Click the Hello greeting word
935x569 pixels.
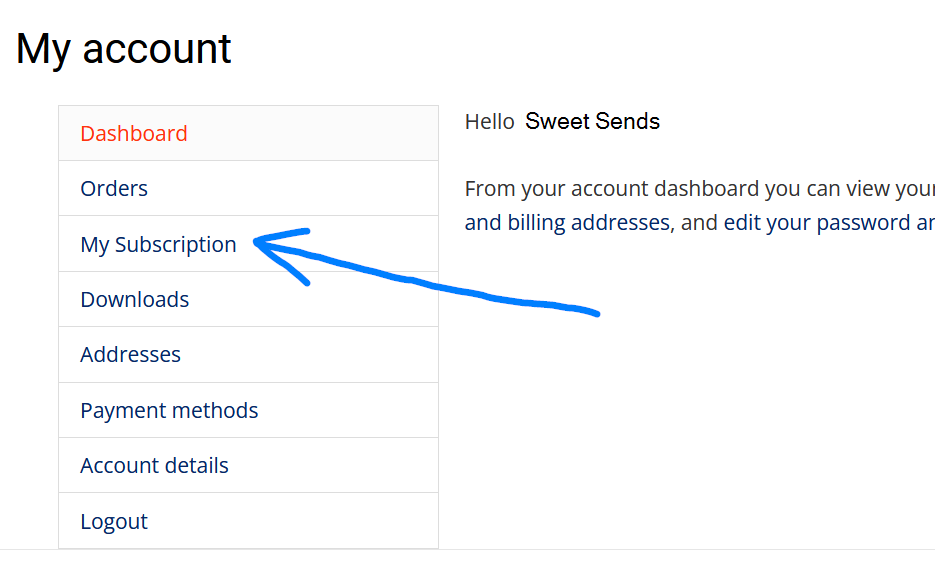coord(490,122)
